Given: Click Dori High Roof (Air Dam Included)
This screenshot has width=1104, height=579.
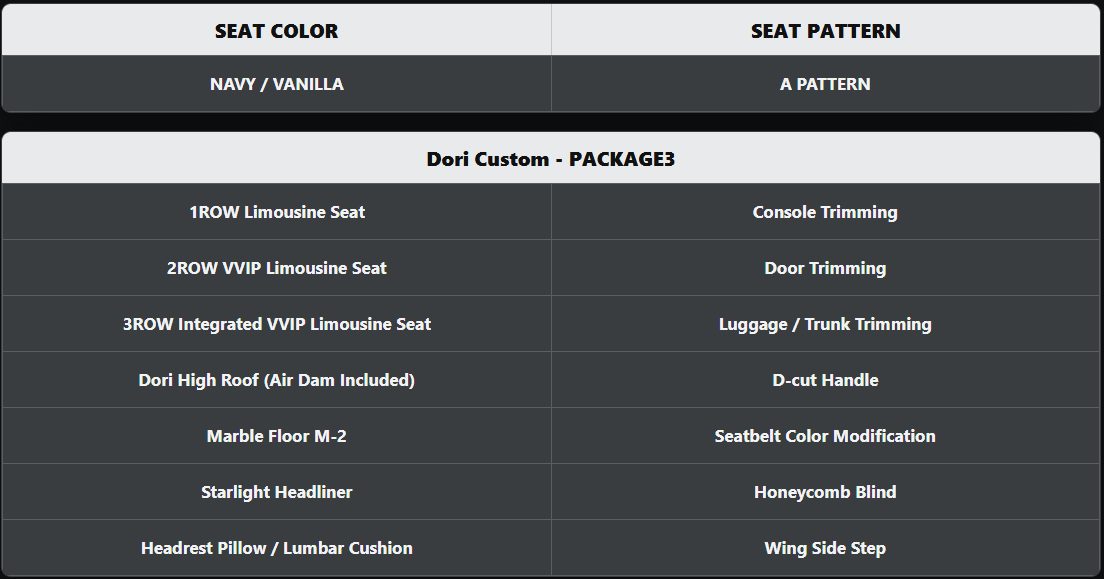Looking at the screenshot, I should pos(276,380).
